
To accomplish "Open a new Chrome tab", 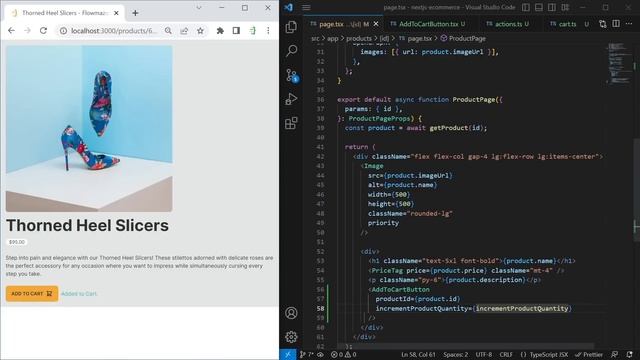I will (x=135, y=13).
